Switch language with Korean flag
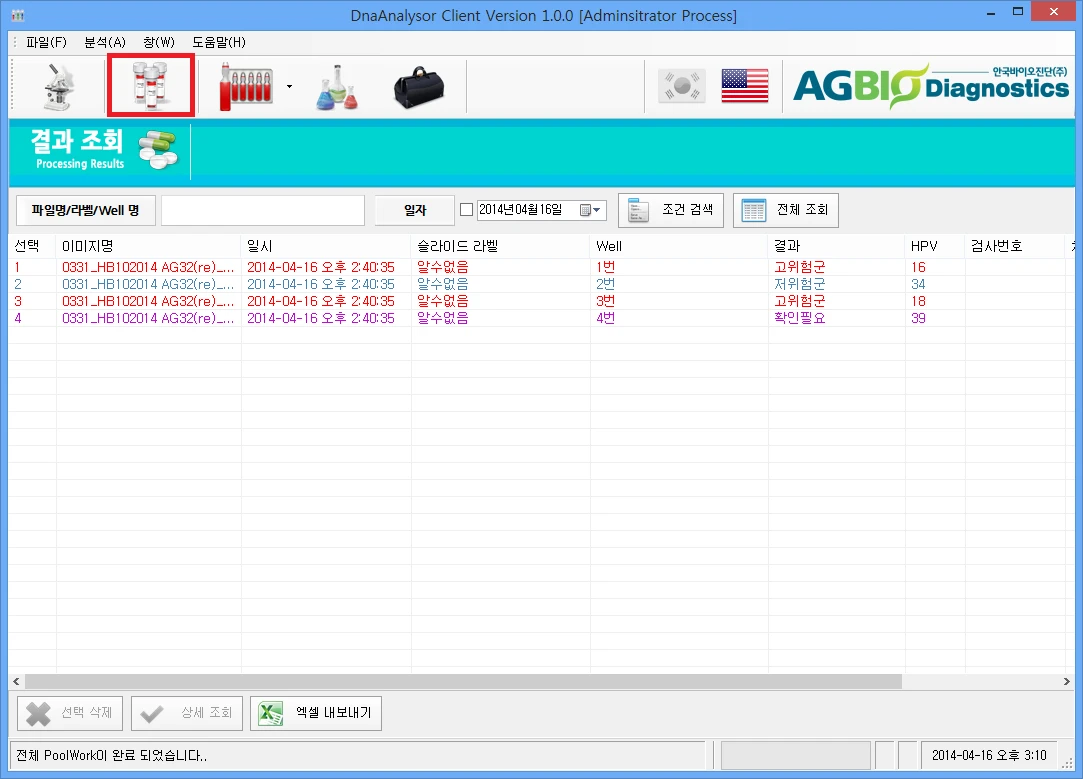 [682, 86]
